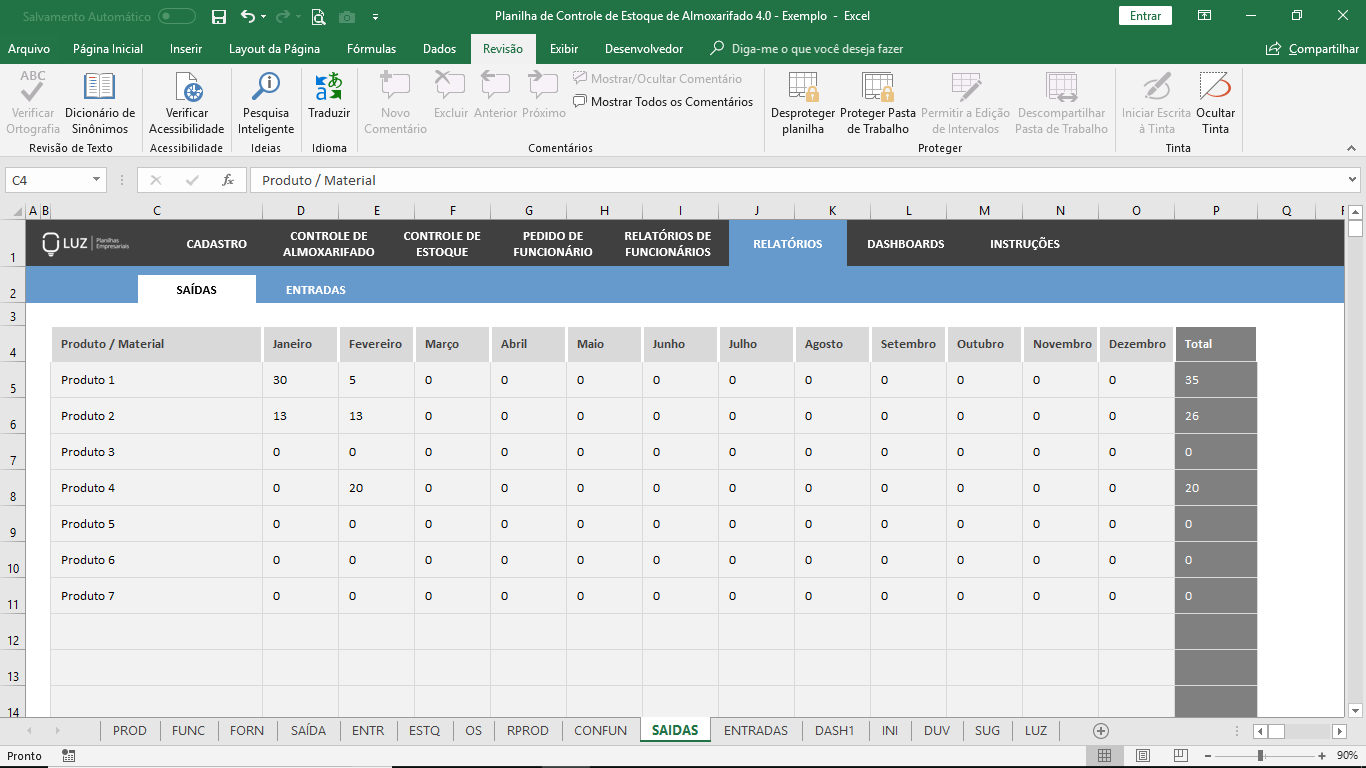Click the Ocultar Tinta icon

click(1215, 88)
